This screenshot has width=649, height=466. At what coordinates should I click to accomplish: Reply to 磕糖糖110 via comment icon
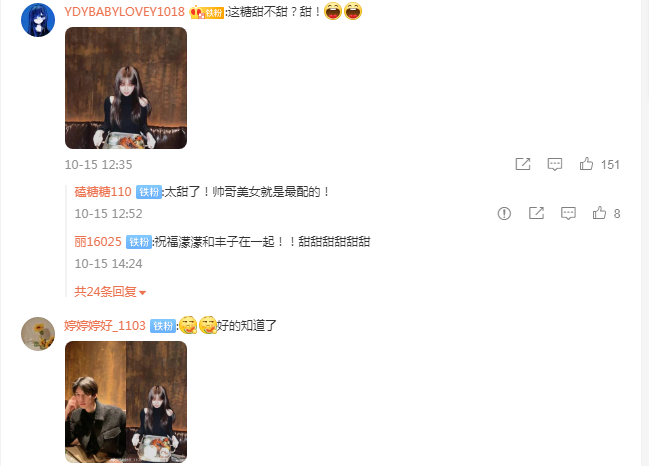pyautogui.click(x=568, y=214)
